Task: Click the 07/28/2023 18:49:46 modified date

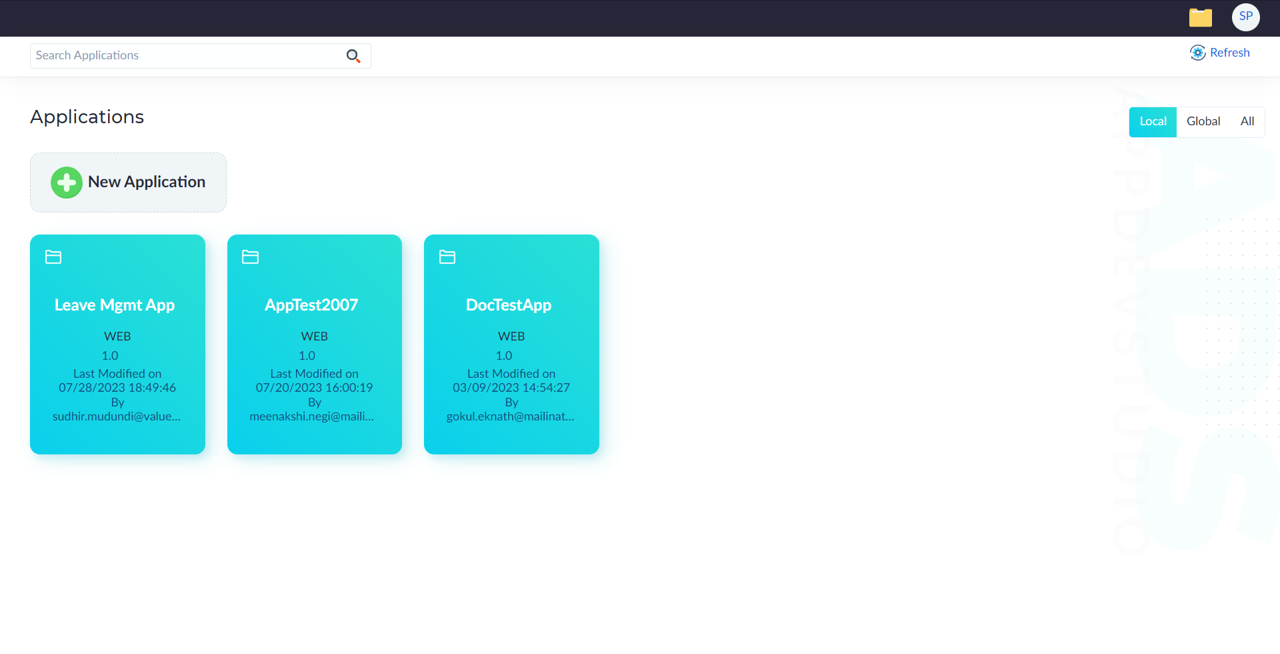Action: click(x=117, y=387)
